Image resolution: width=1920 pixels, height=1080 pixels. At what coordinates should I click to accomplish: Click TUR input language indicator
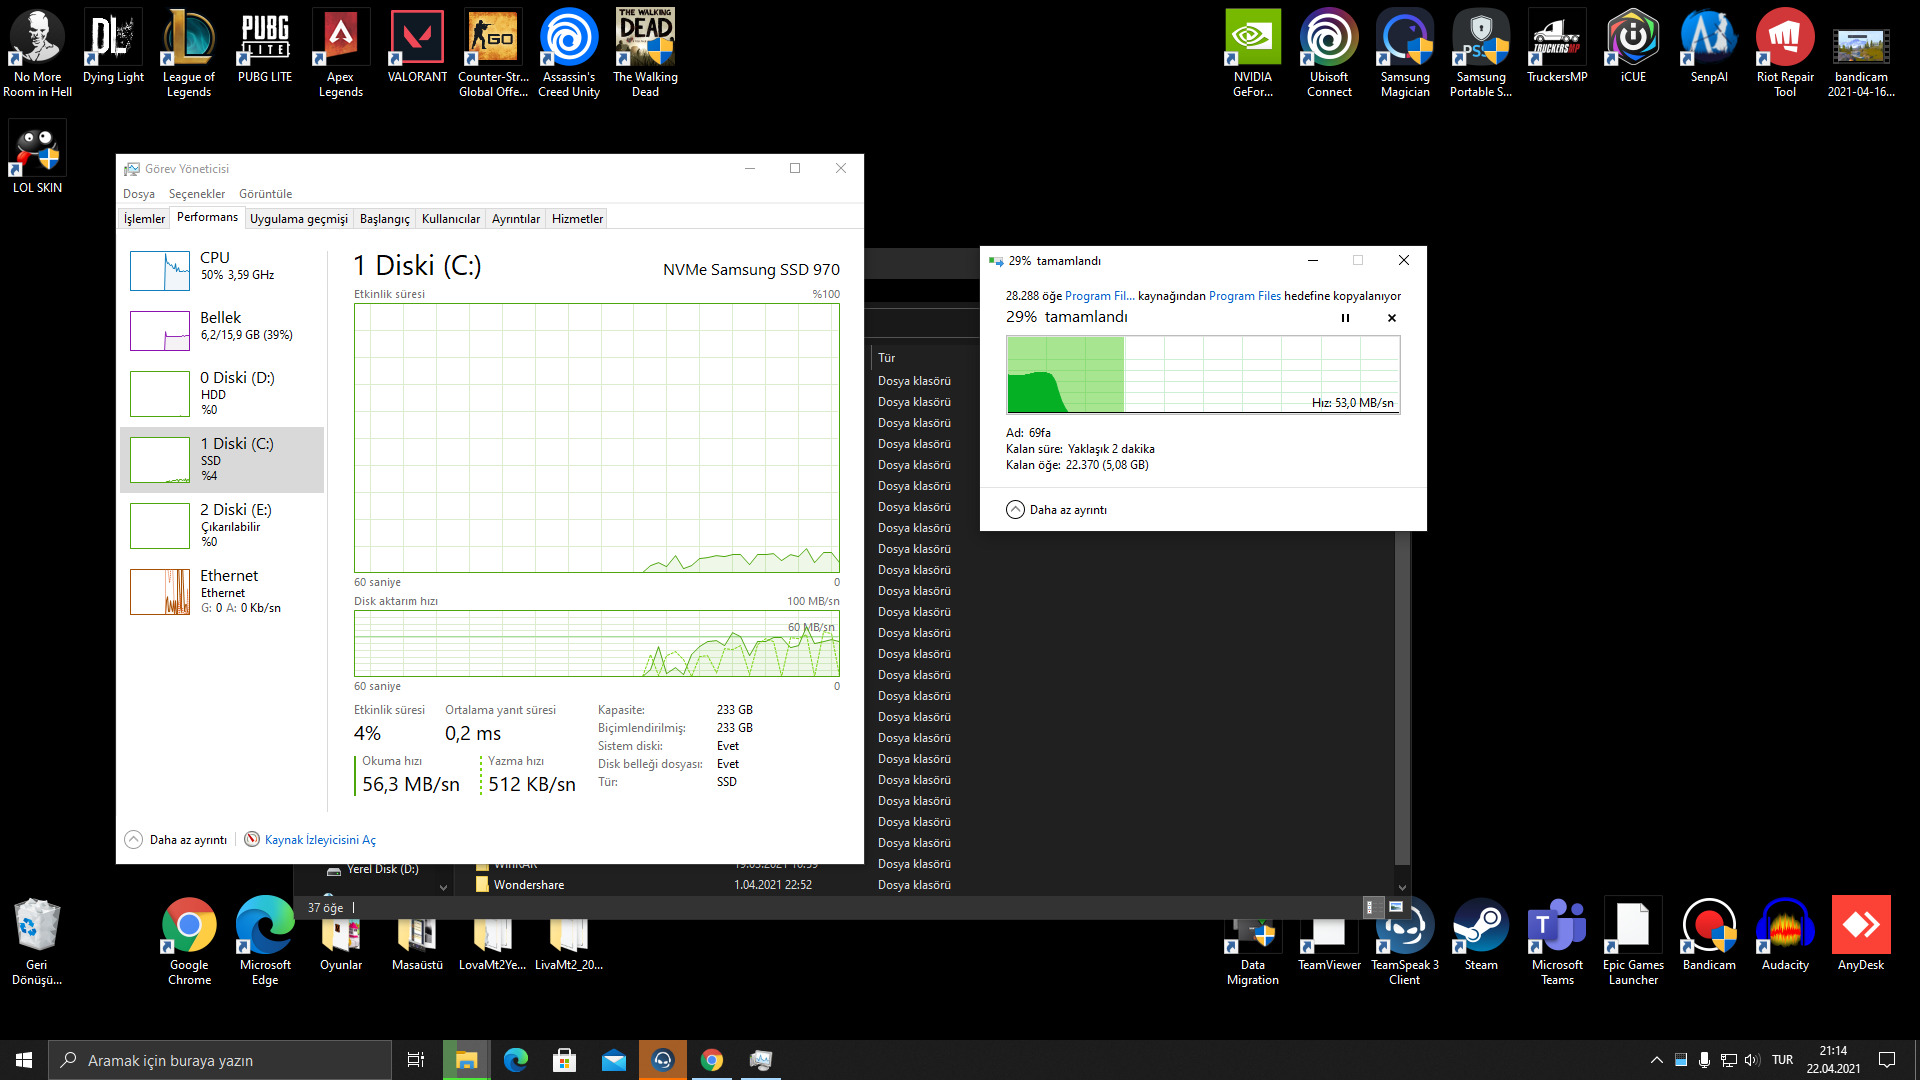(1782, 1060)
